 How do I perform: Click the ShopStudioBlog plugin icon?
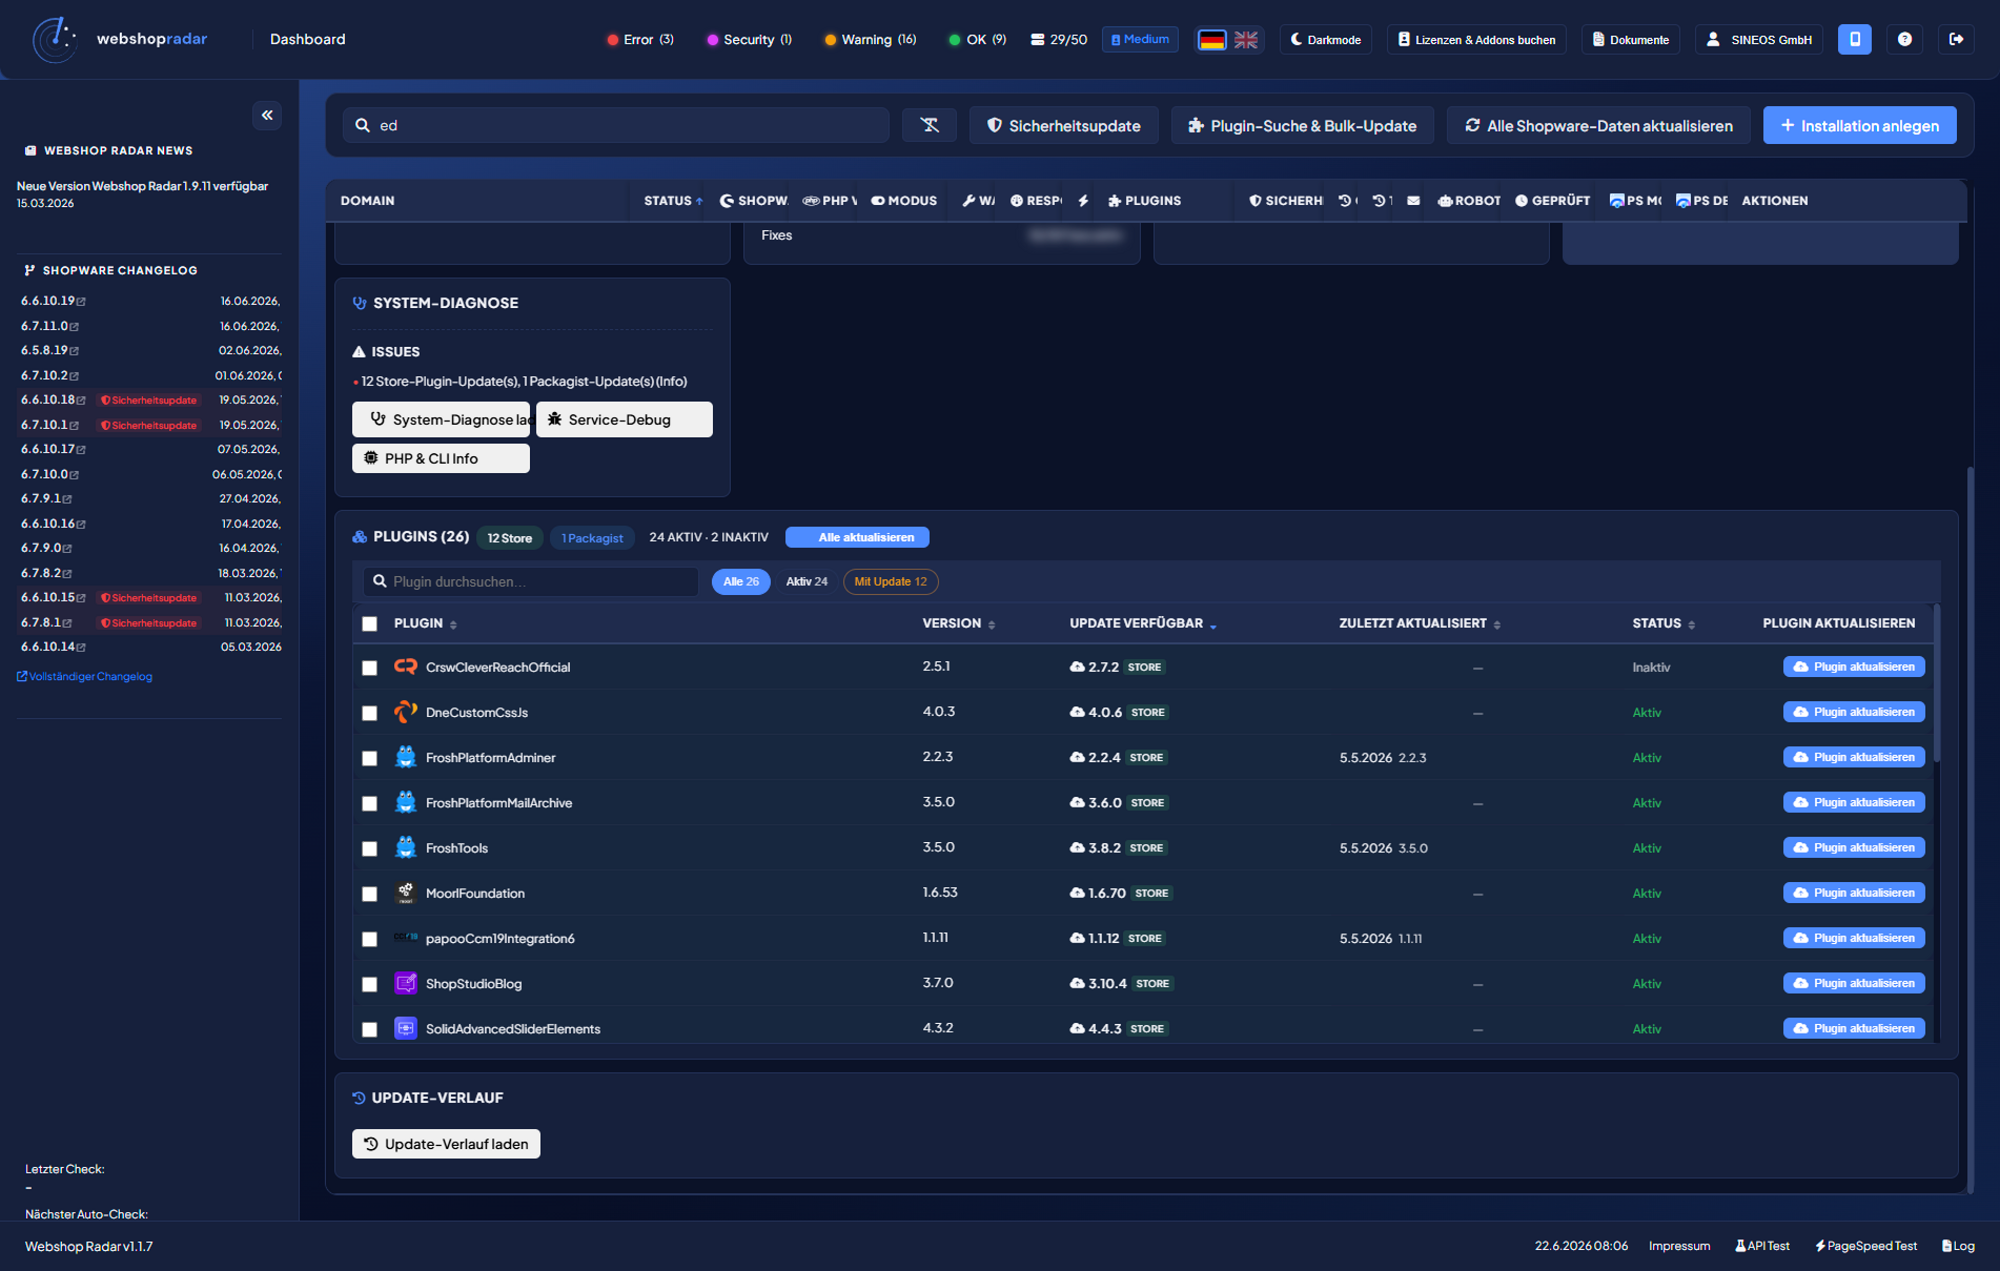pos(405,983)
